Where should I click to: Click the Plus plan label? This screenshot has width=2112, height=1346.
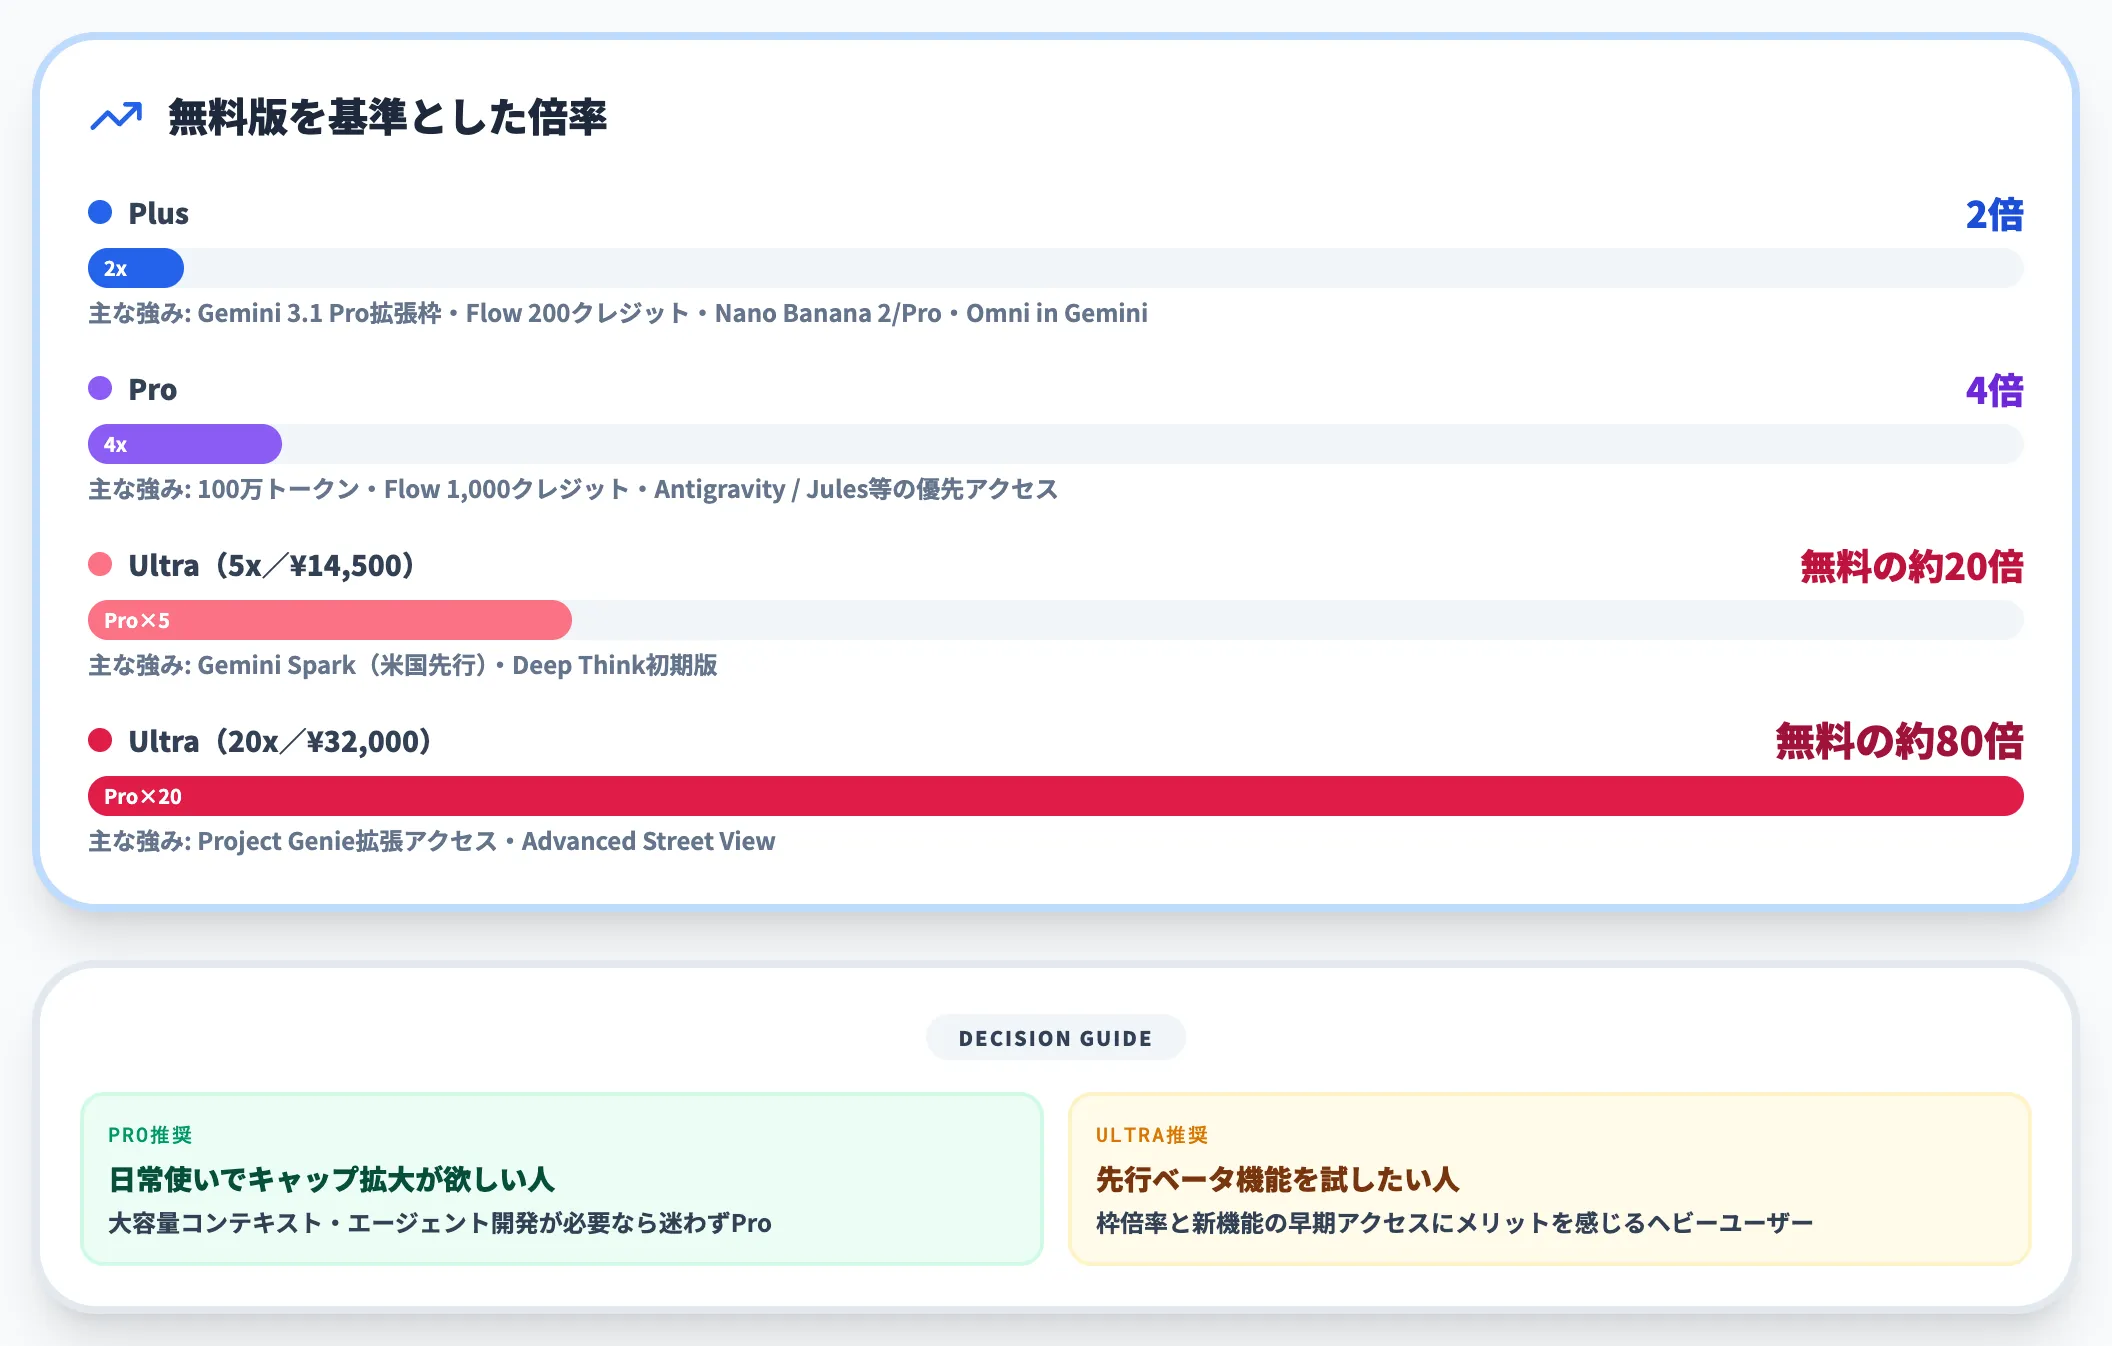[x=158, y=213]
